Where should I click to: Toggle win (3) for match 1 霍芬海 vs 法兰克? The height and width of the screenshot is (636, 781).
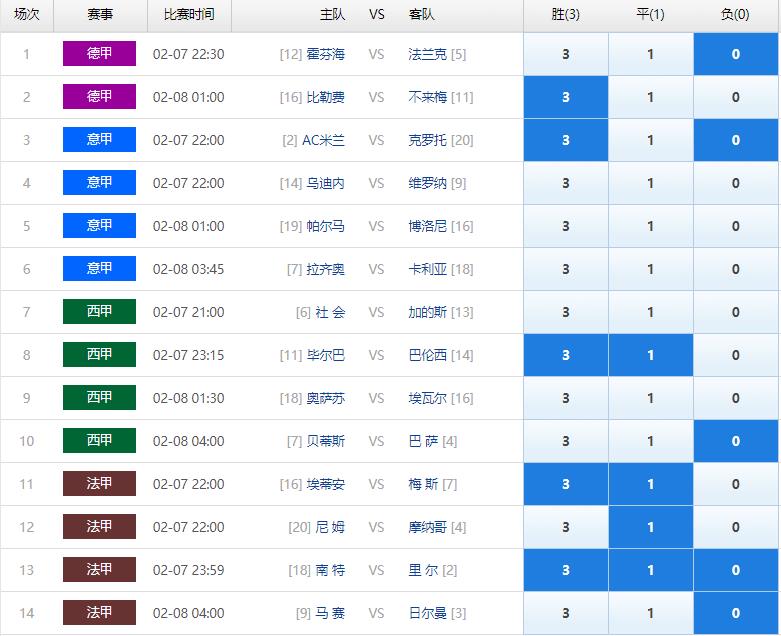point(566,54)
